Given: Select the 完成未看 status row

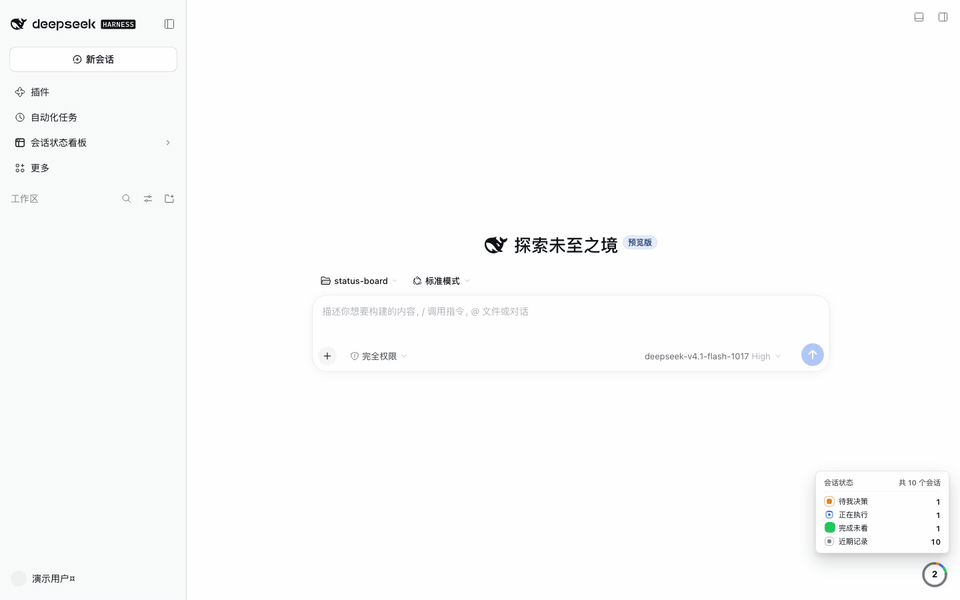Looking at the screenshot, I should 882,528.
